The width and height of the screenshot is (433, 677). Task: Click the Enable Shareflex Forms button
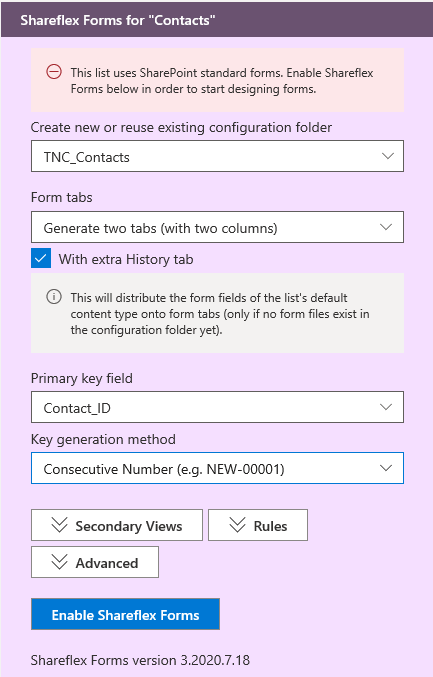125,614
